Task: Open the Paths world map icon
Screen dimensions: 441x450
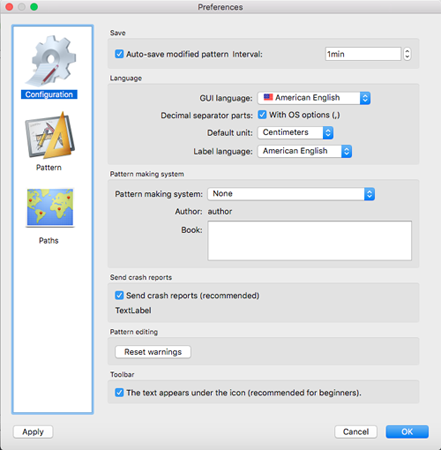Action: [50, 208]
